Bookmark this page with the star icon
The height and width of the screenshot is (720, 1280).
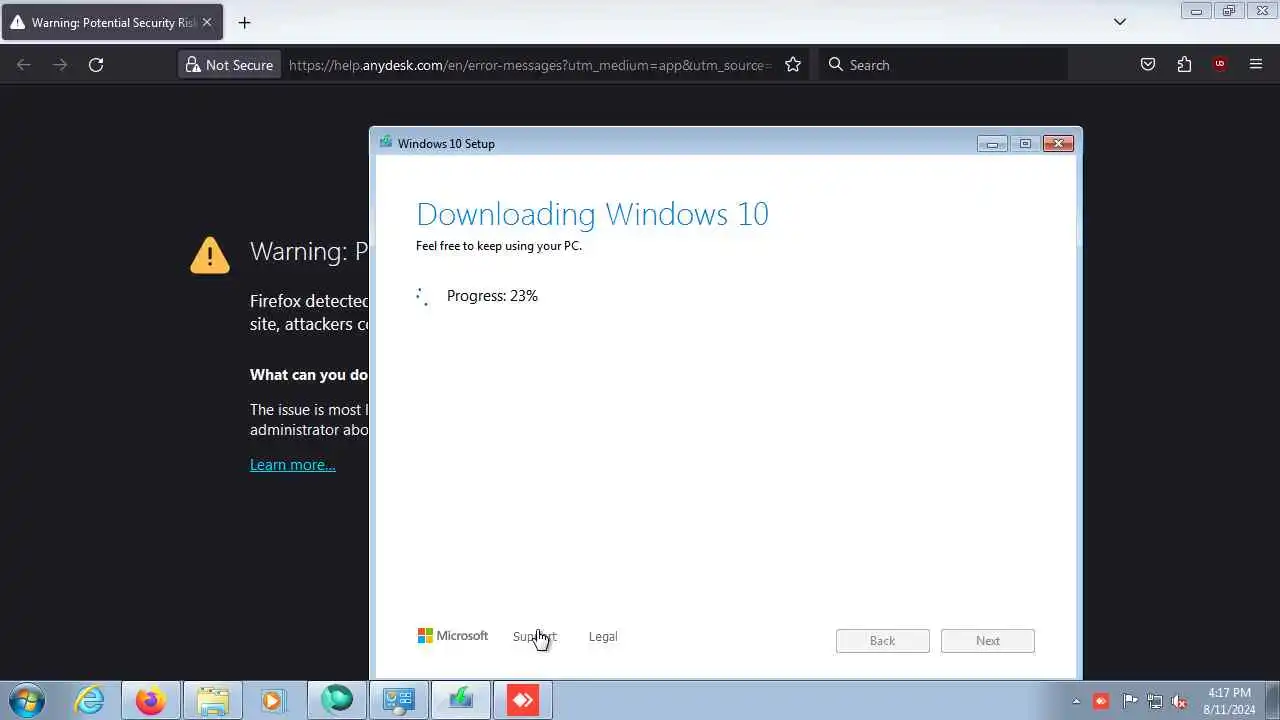[x=793, y=65]
